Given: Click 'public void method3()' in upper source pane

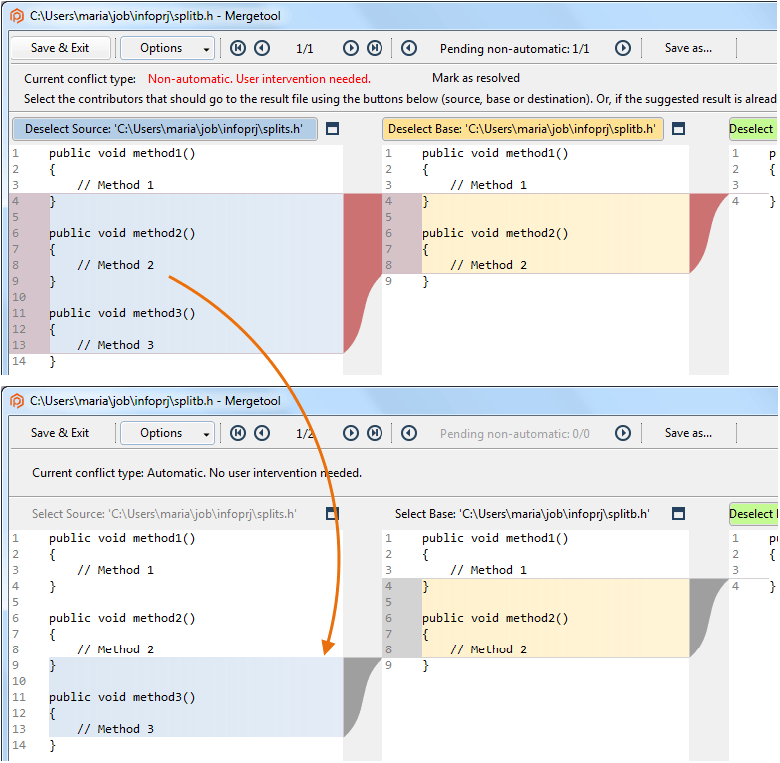Looking at the screenshot, I should (122, 313).
